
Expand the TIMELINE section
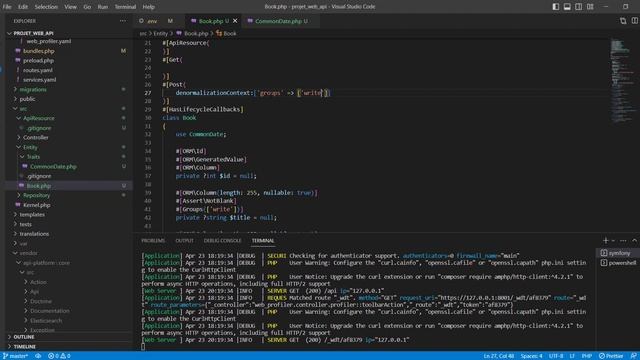tap(24, 347)
